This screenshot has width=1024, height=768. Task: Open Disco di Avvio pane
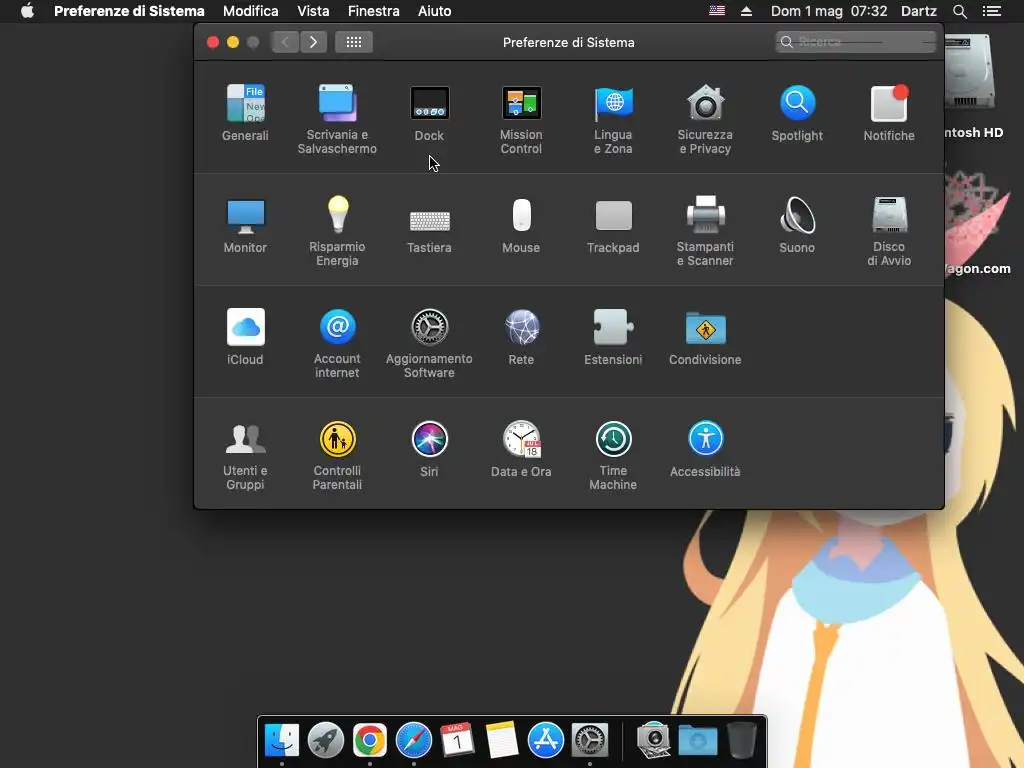click(x=889, y=231)
